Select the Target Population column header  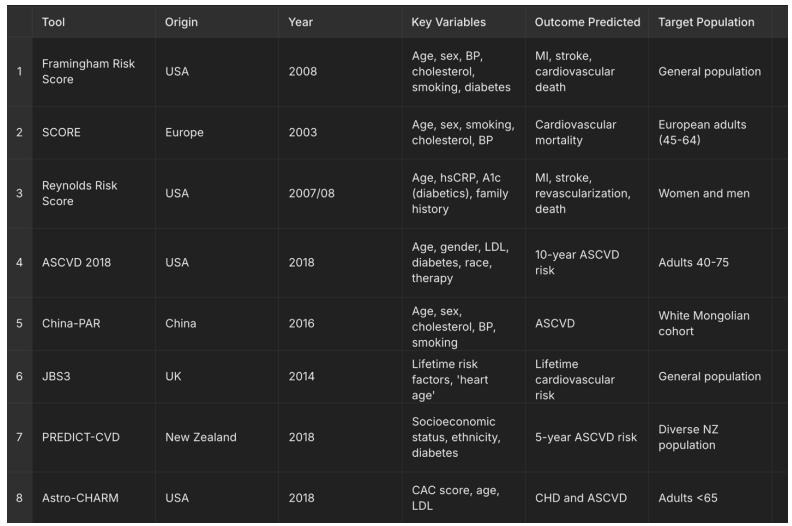[x=706, y=22]
